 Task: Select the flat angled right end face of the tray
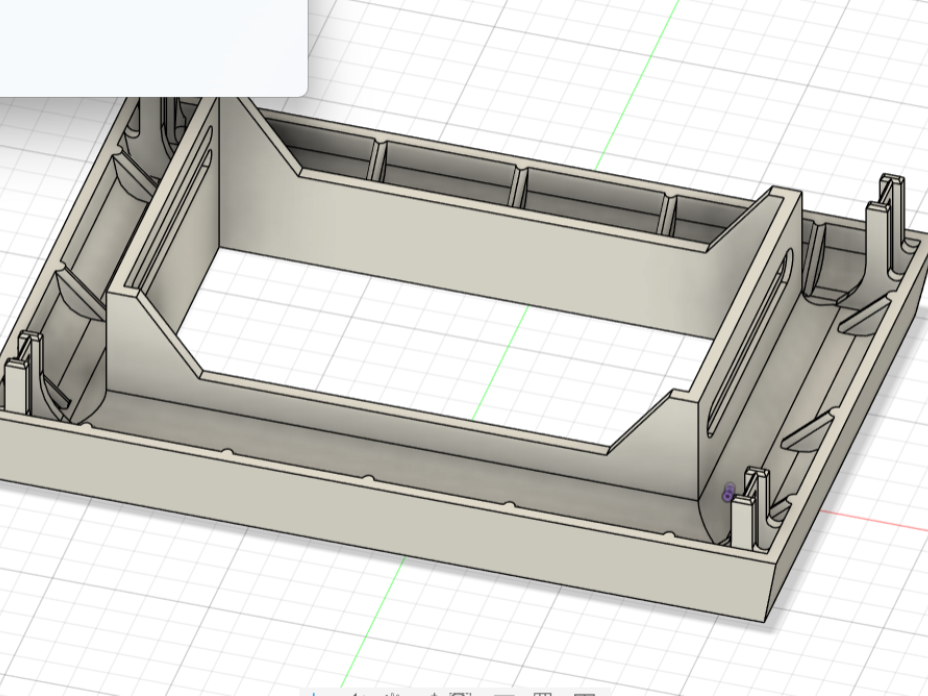[x=848, y=431]
